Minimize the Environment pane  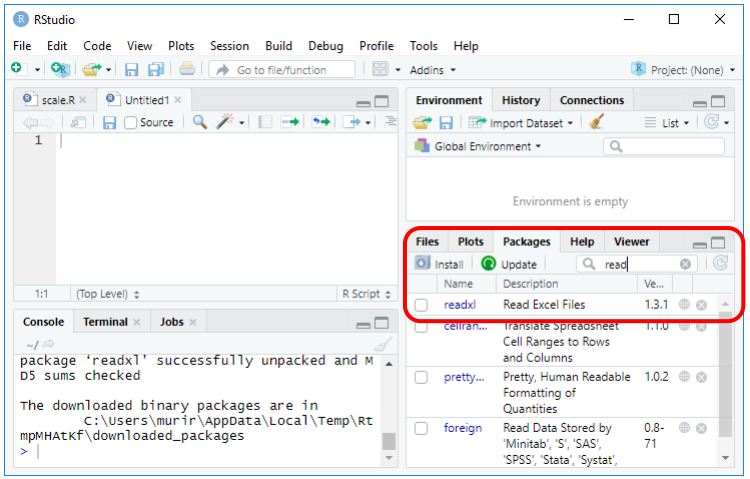(x=700, y=103)
